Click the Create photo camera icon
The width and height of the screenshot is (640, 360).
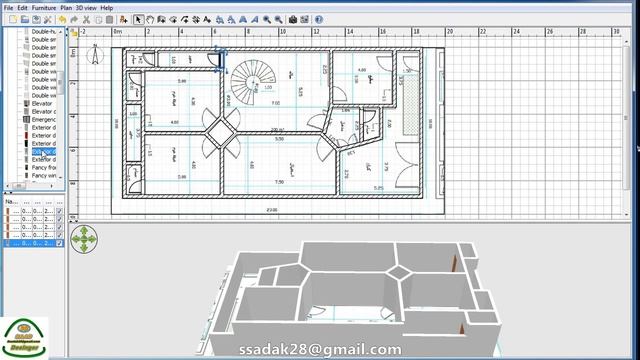293,20
